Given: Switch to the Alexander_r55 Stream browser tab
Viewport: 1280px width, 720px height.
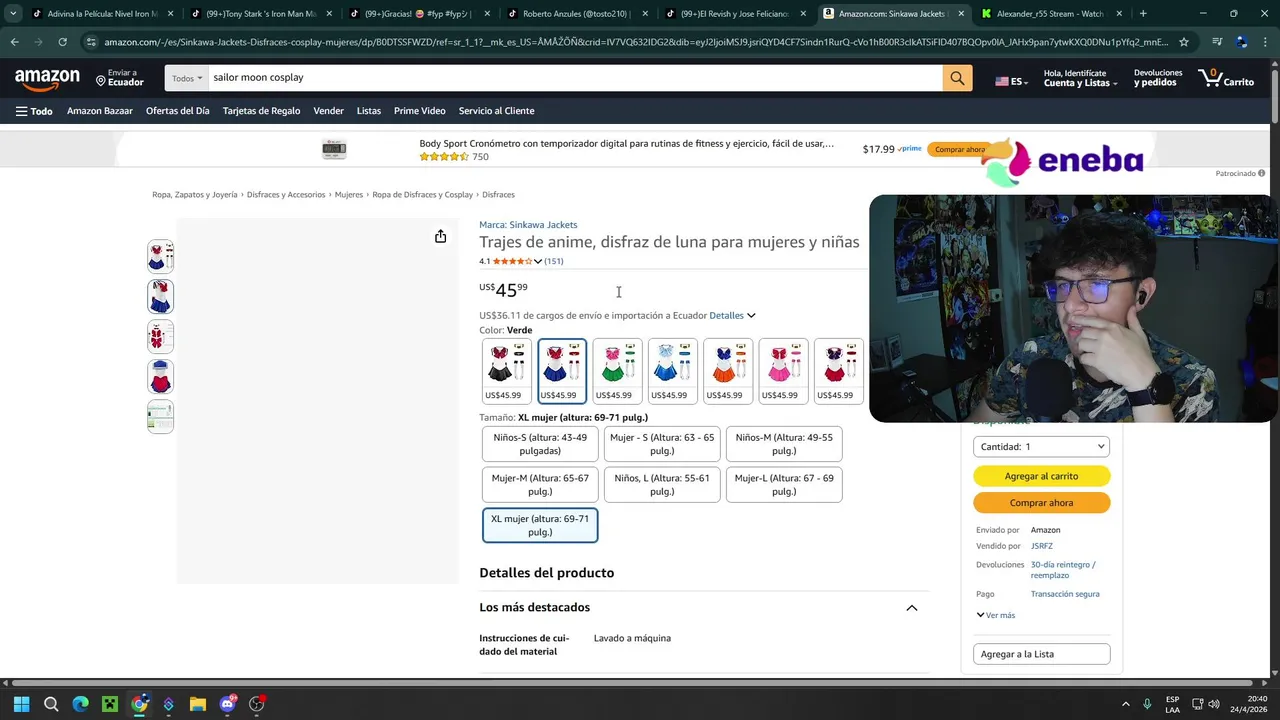Looking at the screenshot, I should 1050,14.
